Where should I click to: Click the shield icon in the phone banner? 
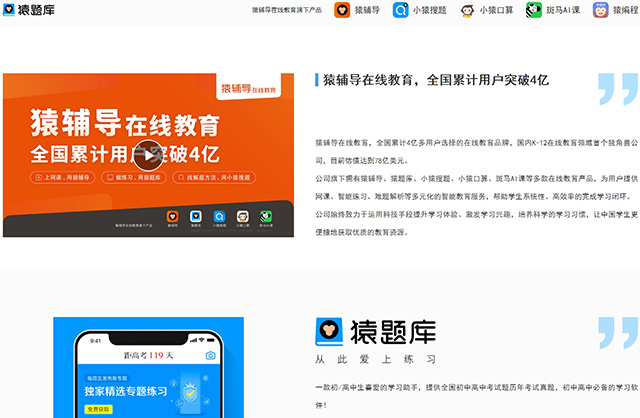[190, 393]
